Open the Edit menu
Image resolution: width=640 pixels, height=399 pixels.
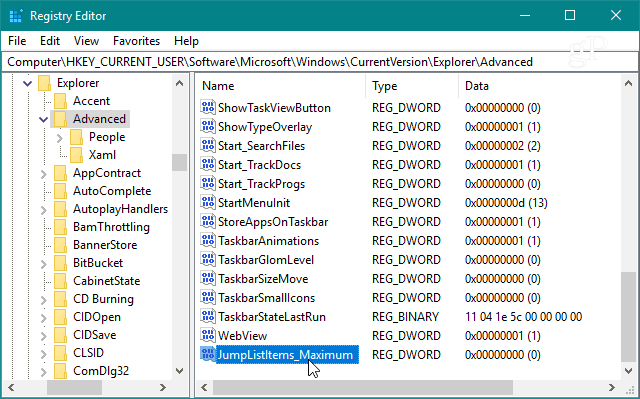pyautogui.click(x=50, y=41)
